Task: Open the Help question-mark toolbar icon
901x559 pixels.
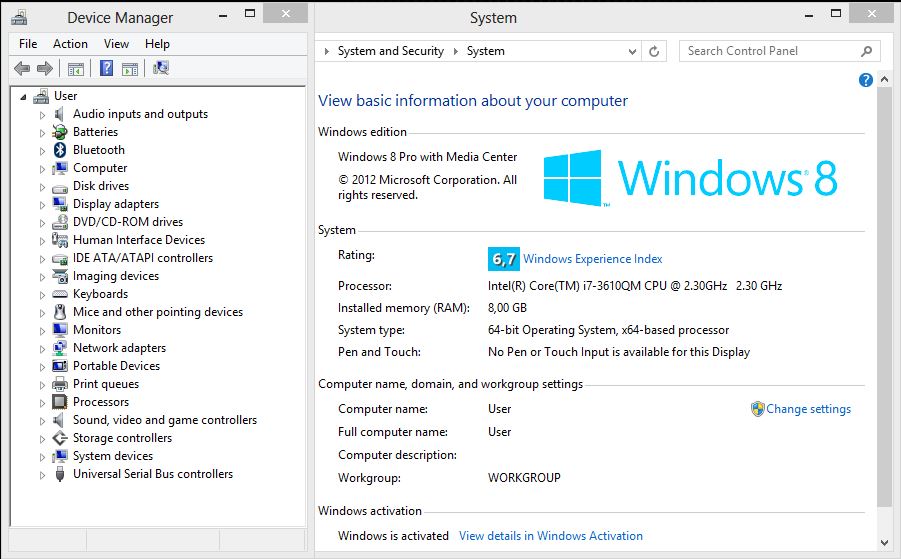Action: (x=106, y=68)
